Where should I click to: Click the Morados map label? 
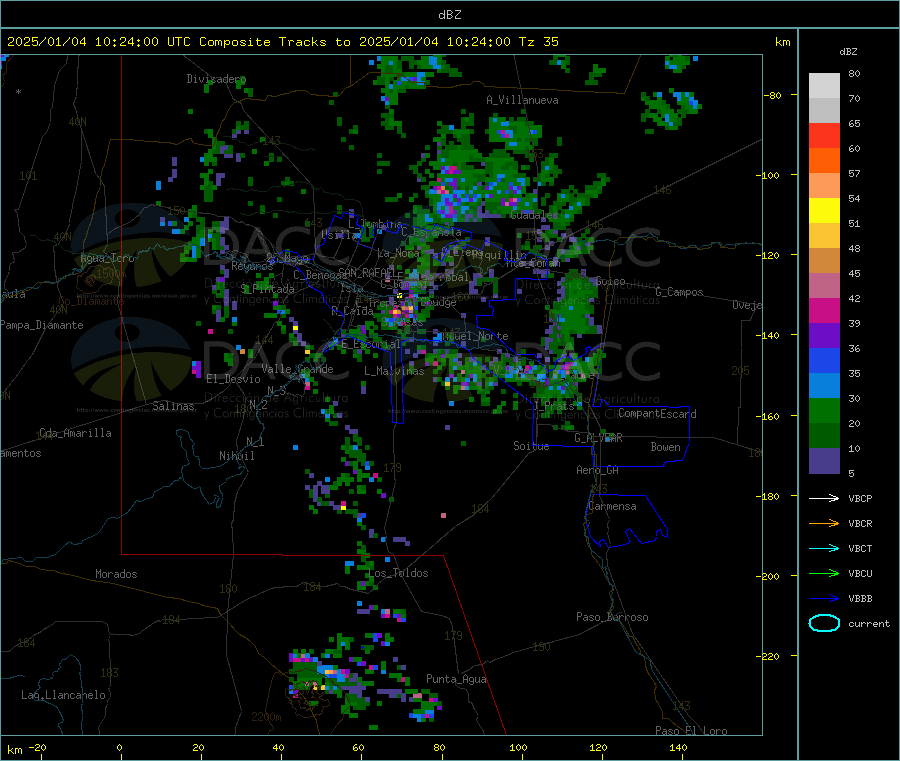click(116, 574)
